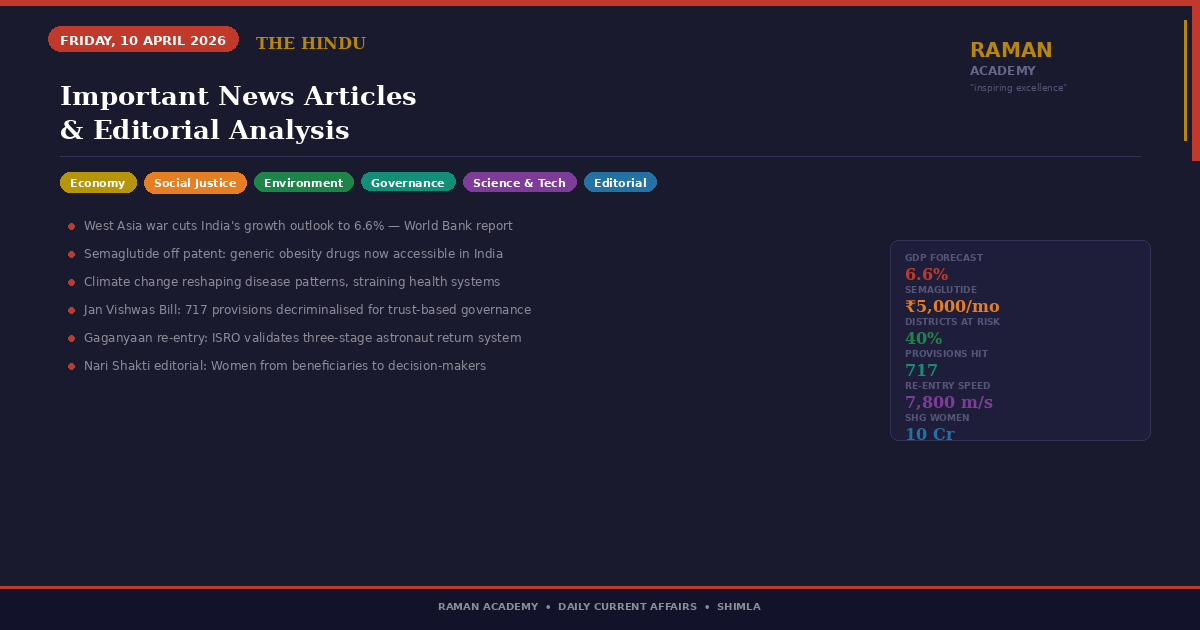Viewport: 1200px width, 630px height.
Task: Switch to the Editorial tag
Action: click(x=620, y=183)
